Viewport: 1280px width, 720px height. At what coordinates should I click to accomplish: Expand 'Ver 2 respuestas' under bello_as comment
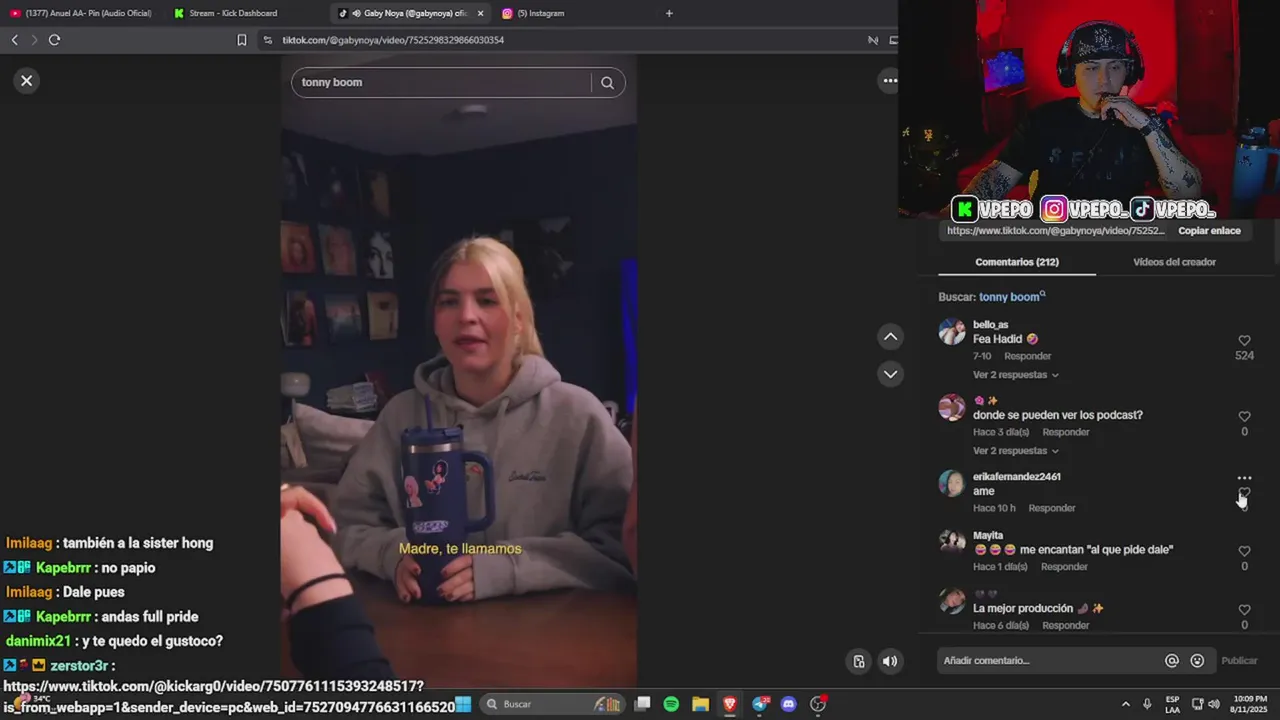1015,375
